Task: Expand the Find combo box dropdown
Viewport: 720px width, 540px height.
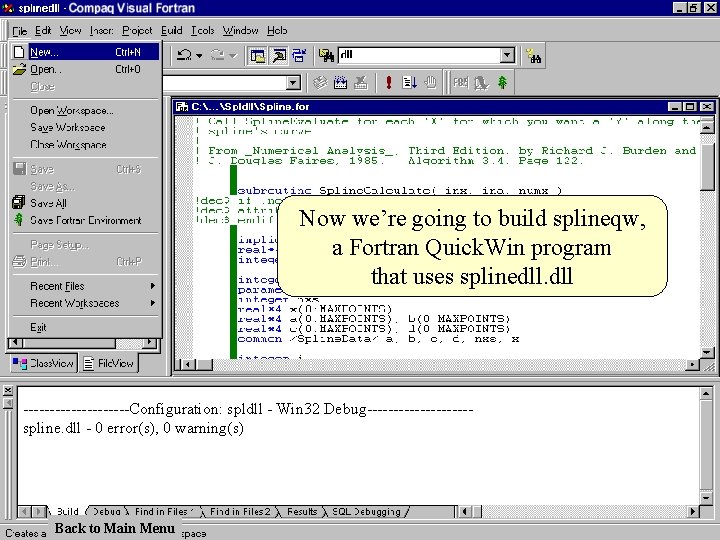Action: pos(507,56)
